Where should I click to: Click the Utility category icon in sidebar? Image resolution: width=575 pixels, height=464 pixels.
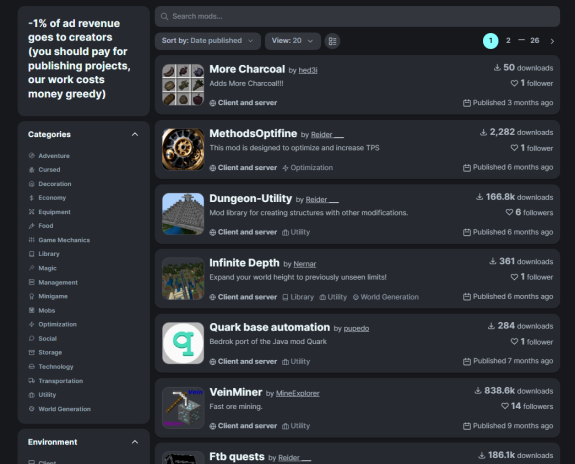pos(32,395)
